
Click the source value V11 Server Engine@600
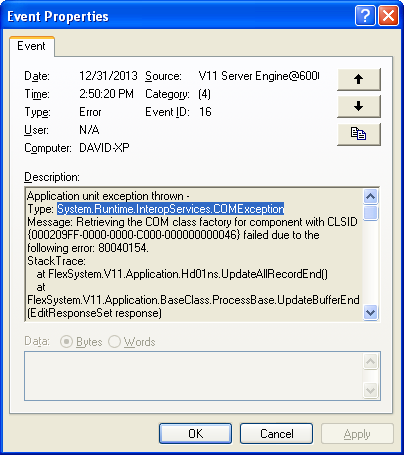259,76
